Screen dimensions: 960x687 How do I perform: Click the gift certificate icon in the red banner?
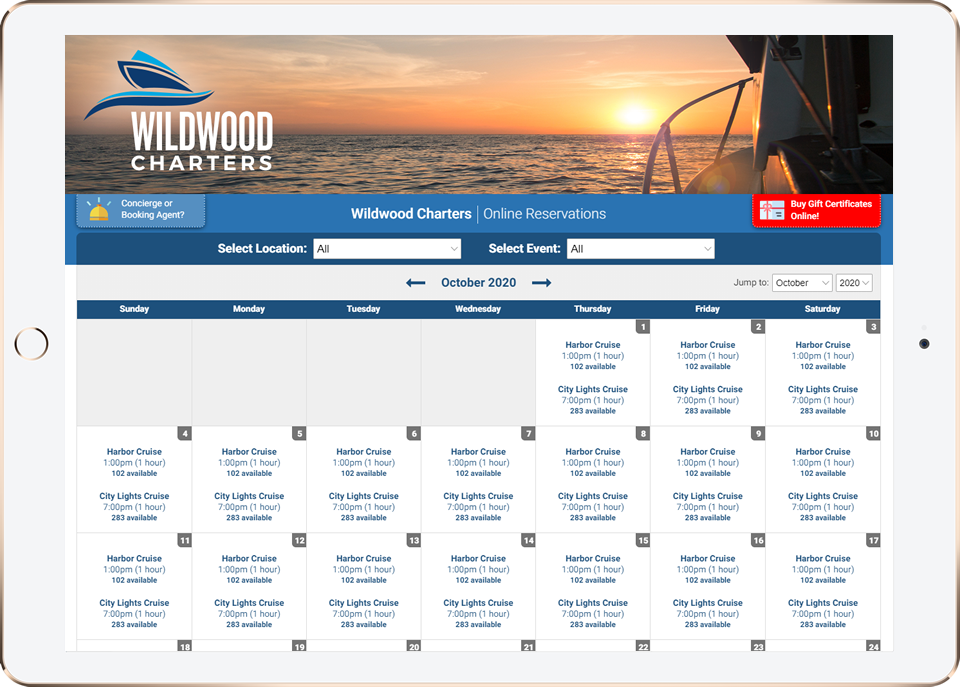click(771, 210)
